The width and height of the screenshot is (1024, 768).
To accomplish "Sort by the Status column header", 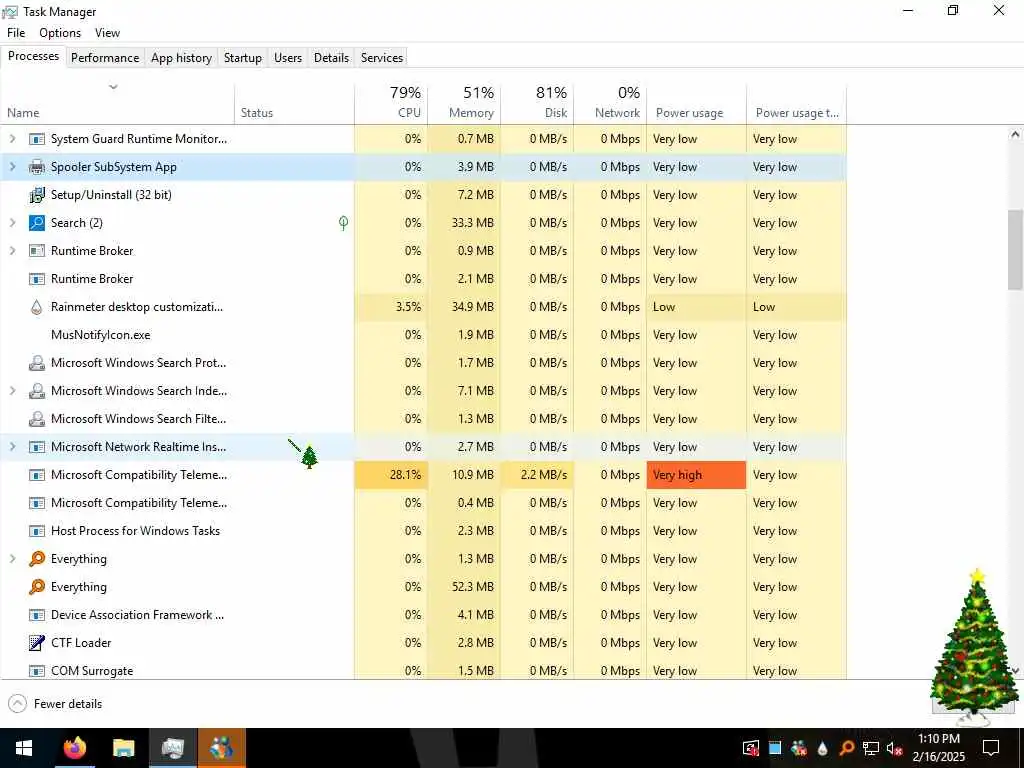I will [x=295, y=103].
